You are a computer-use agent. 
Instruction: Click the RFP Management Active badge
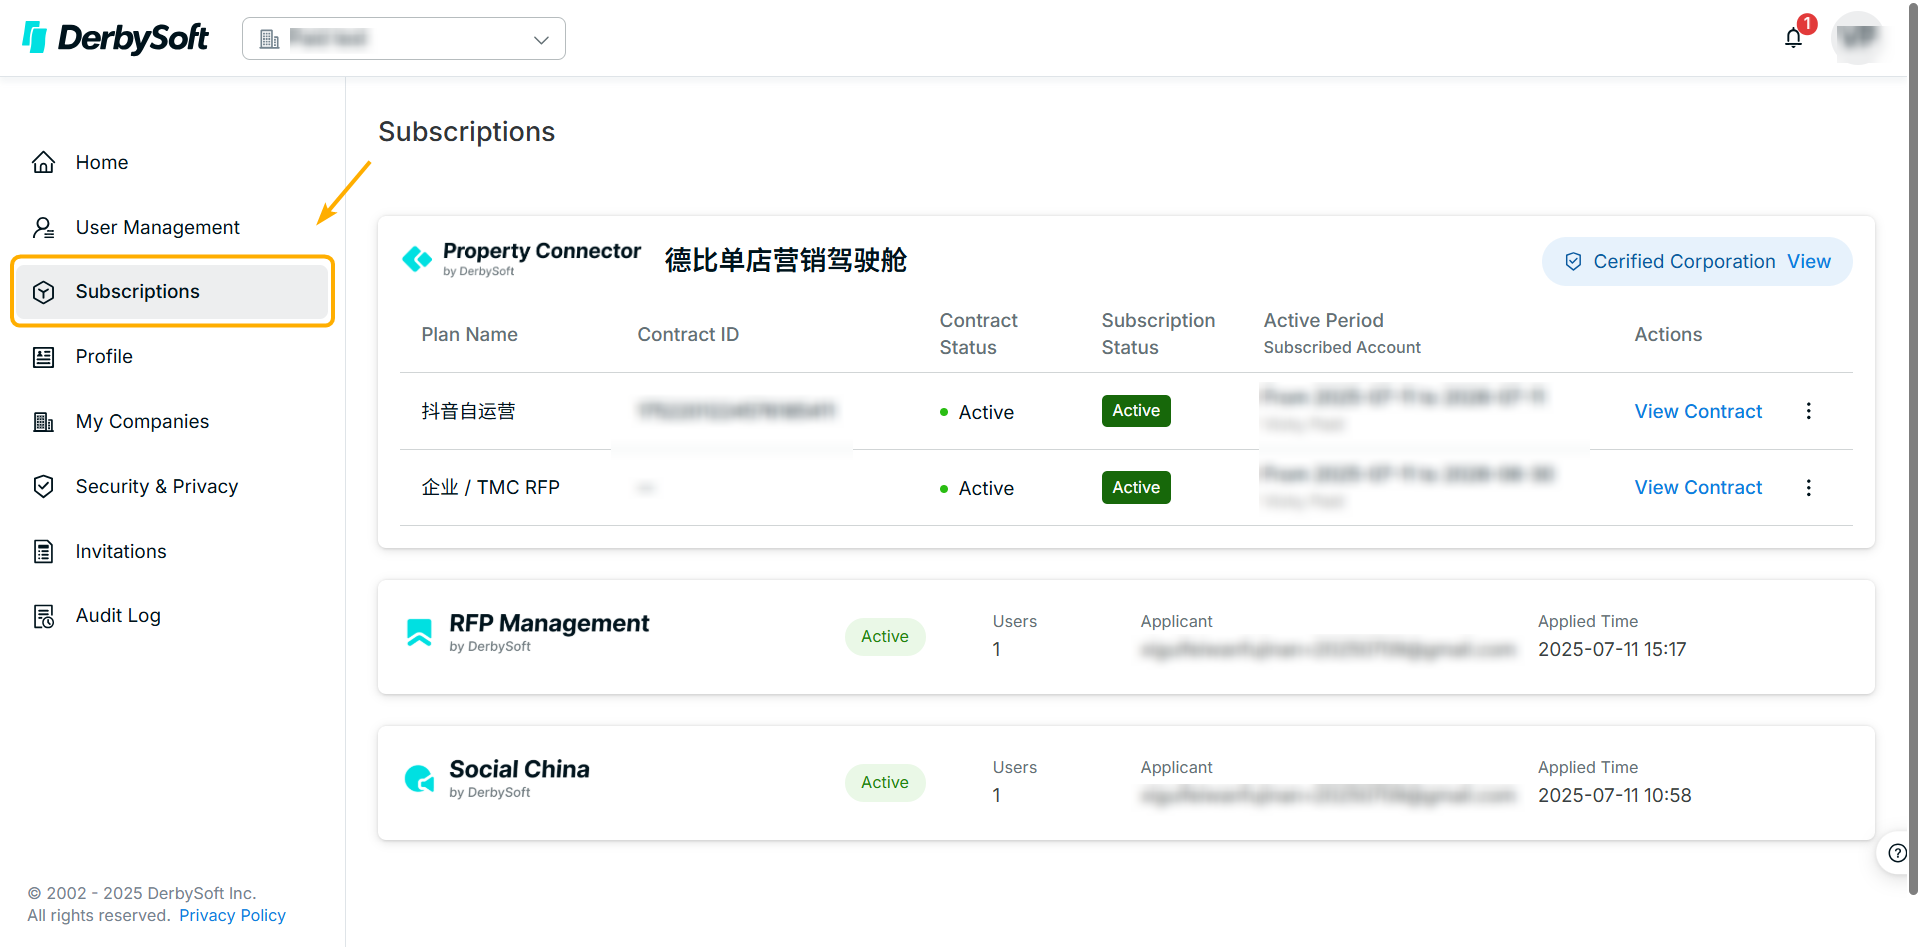coord(885,636)
